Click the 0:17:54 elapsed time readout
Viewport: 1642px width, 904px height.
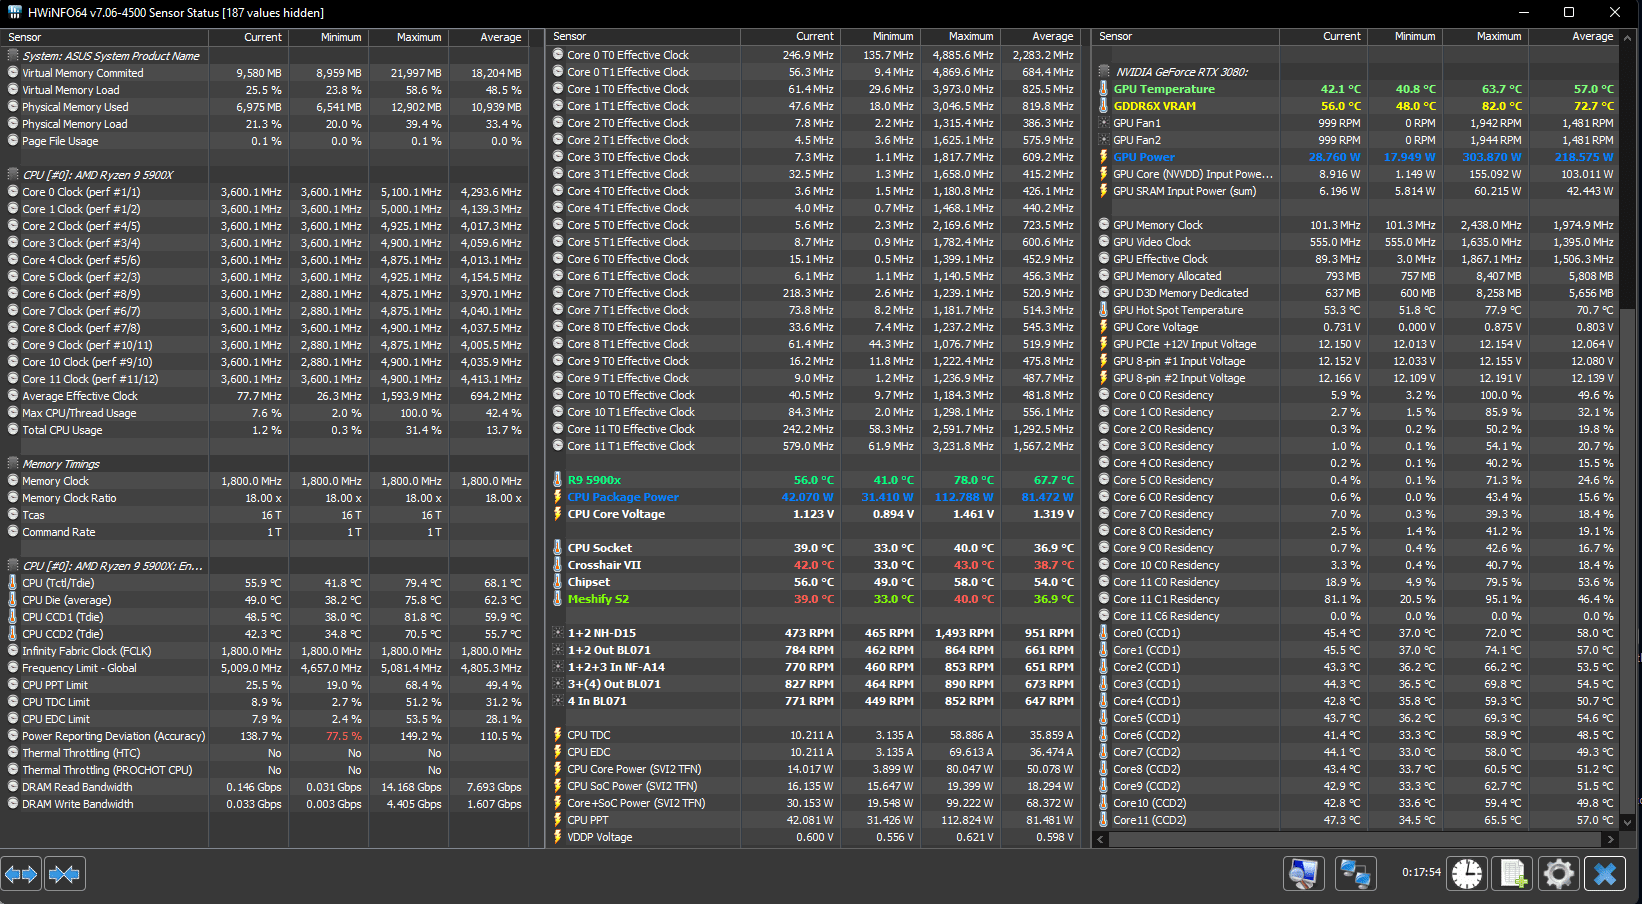tap(1421, 873)
